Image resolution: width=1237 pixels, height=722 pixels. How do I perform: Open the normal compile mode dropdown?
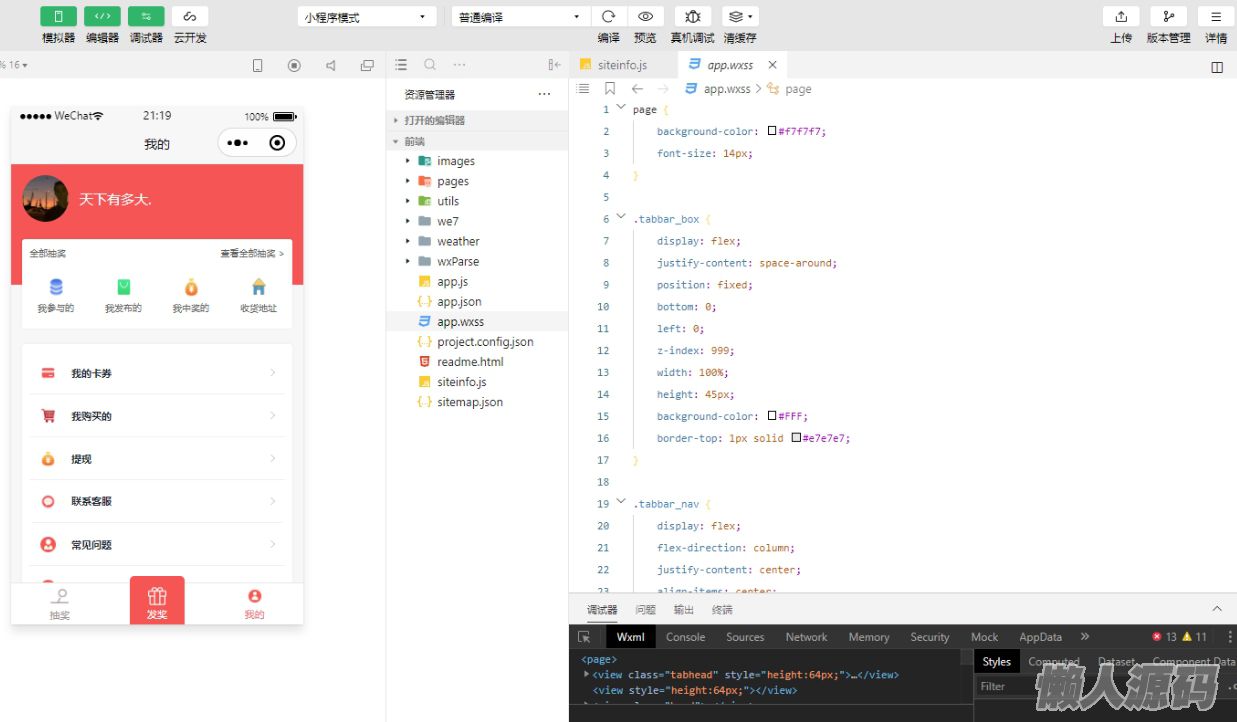[x=519, y=17]
